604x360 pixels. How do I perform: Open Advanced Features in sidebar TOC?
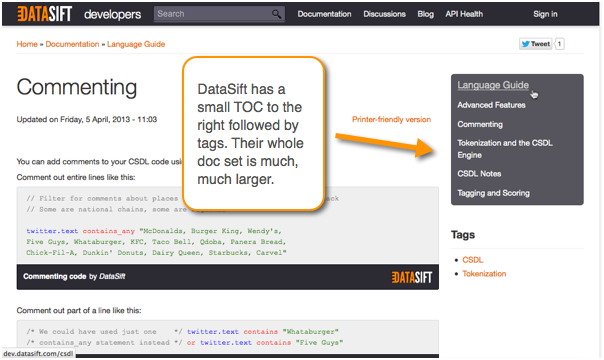[x=492, y=105]
